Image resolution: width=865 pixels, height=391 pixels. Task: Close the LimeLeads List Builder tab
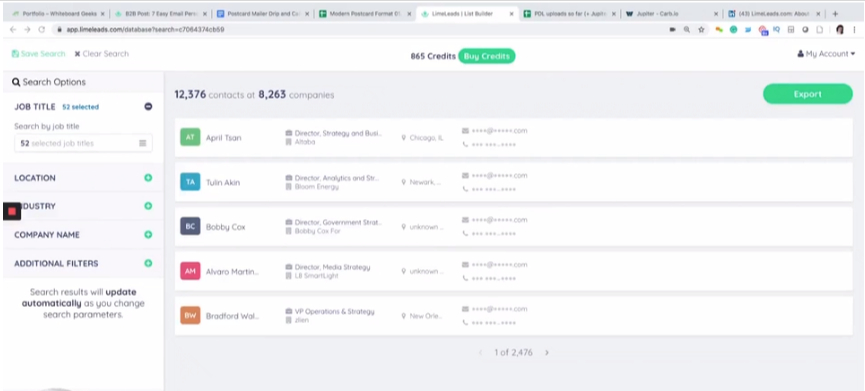coord(511,14)
